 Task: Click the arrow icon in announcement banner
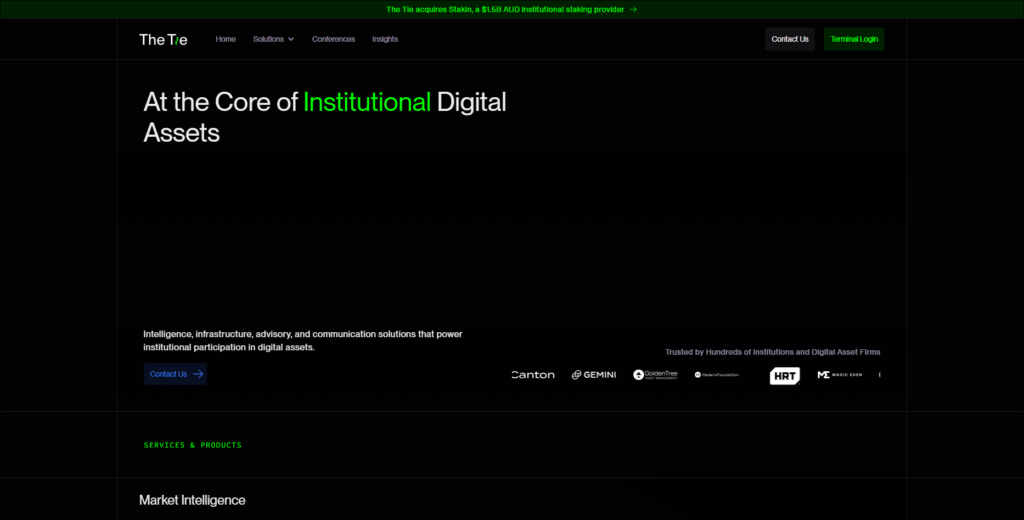[x=633, y=9]
